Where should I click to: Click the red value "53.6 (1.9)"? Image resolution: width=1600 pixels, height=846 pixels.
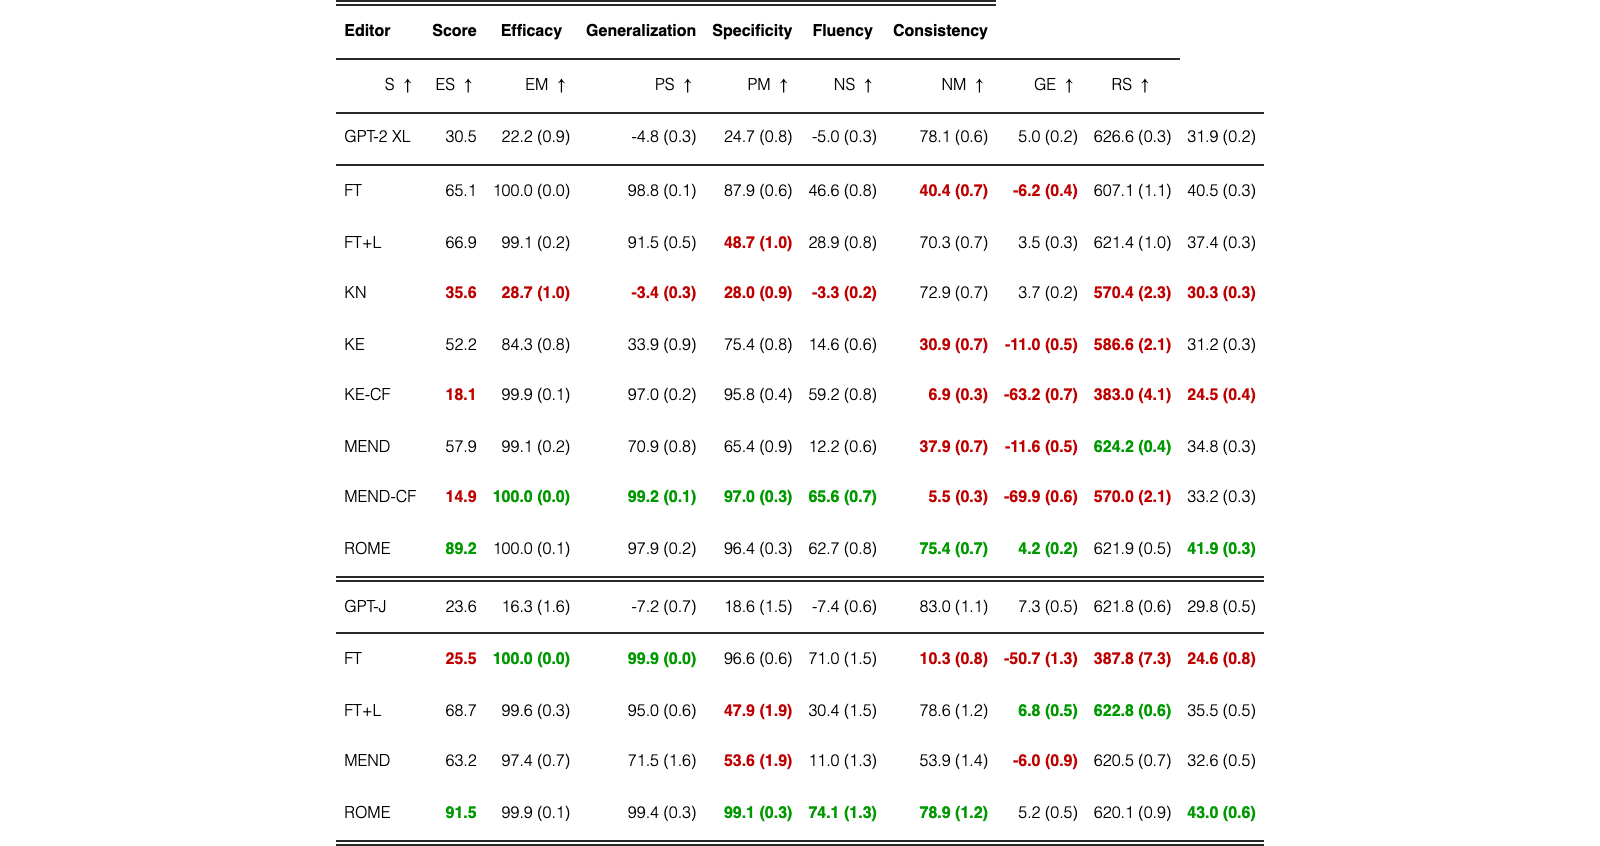click(x=758, y=761)
